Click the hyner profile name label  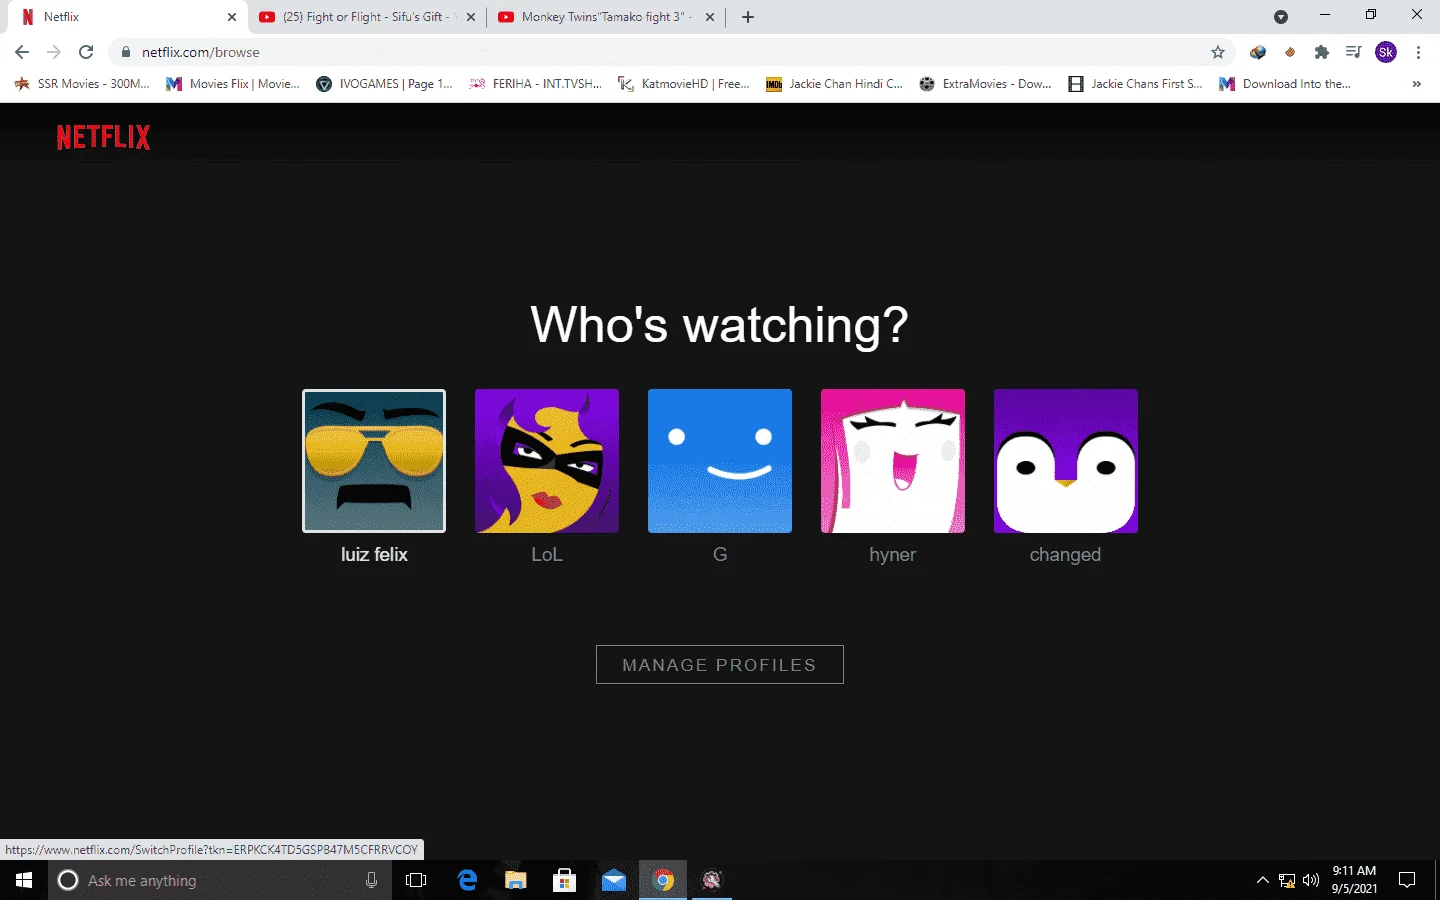tap(893, 555)
